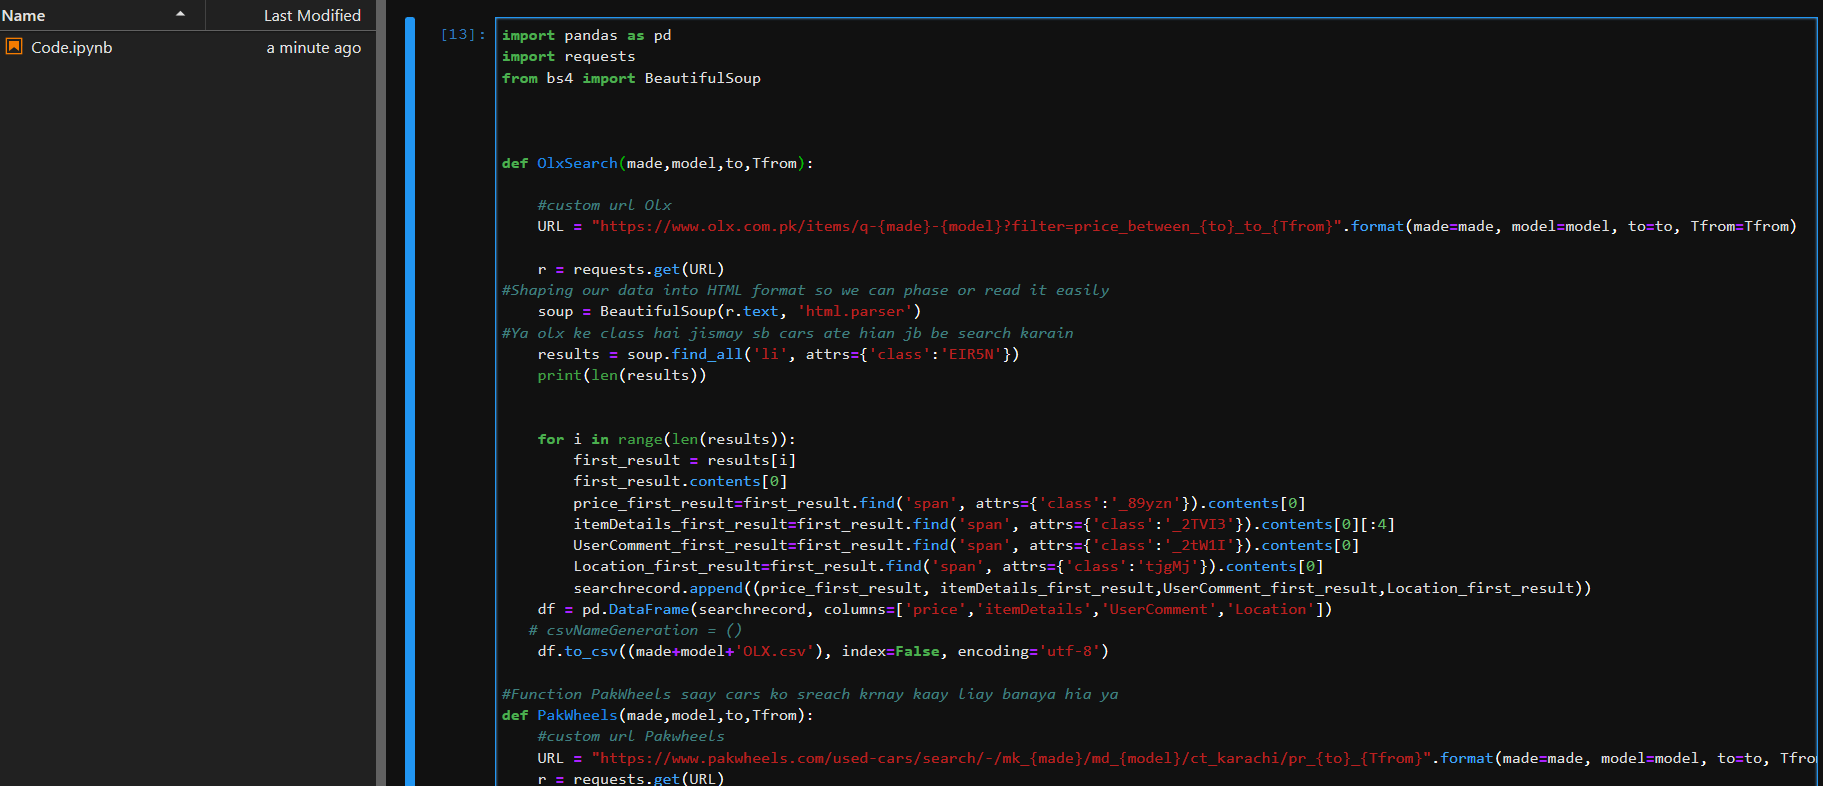1823x786 pixels.
Task: Click the 'results = soup.find_all' line
Action: pos(778,354)
